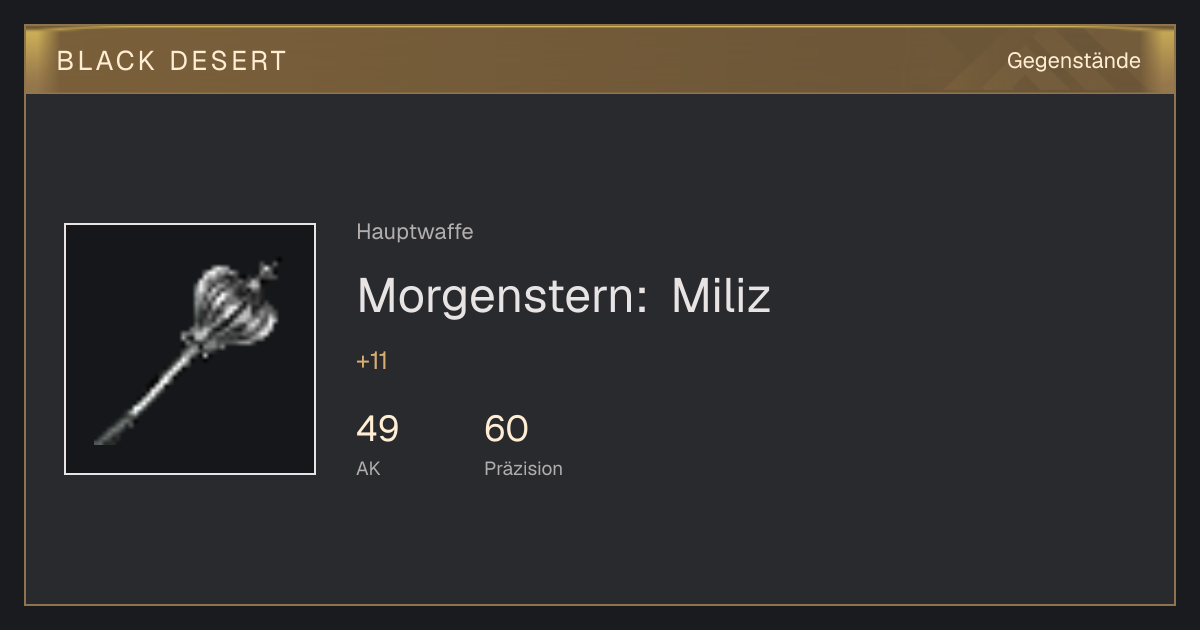Click the Präzision stat label
This screenshot has height=630, width=1200.
pyautogui.click(x=523, y=468)
